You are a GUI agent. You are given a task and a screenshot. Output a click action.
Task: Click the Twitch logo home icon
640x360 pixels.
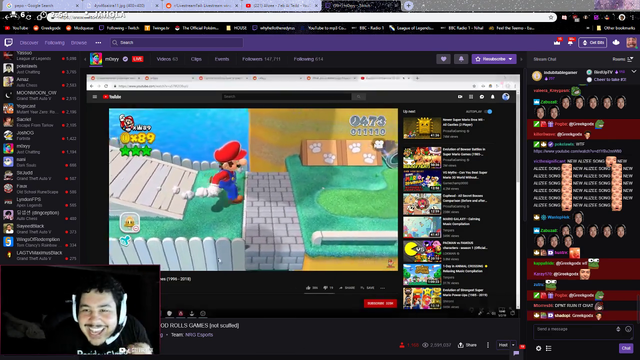click(x=9, y=42)
